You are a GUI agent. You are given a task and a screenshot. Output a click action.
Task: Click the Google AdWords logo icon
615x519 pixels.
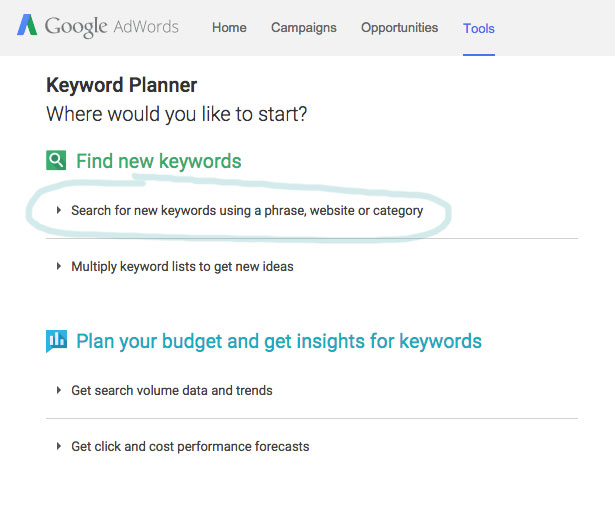pyautogui.click(x=27, y=25)
